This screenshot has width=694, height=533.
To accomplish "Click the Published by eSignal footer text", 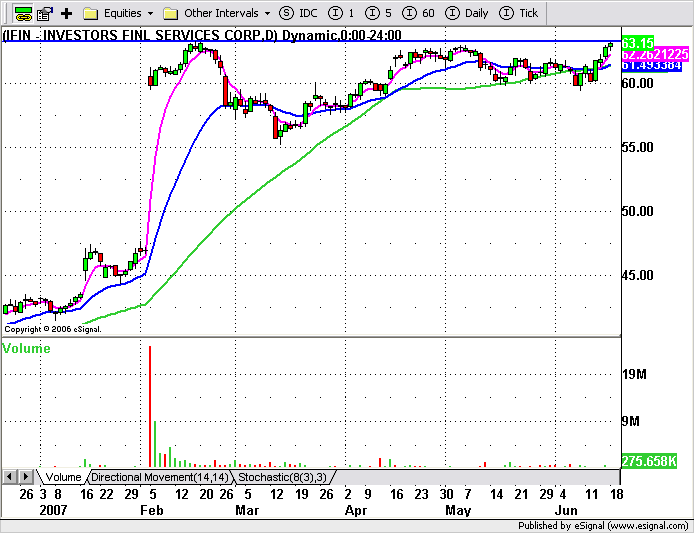I will tap(603, 526).
